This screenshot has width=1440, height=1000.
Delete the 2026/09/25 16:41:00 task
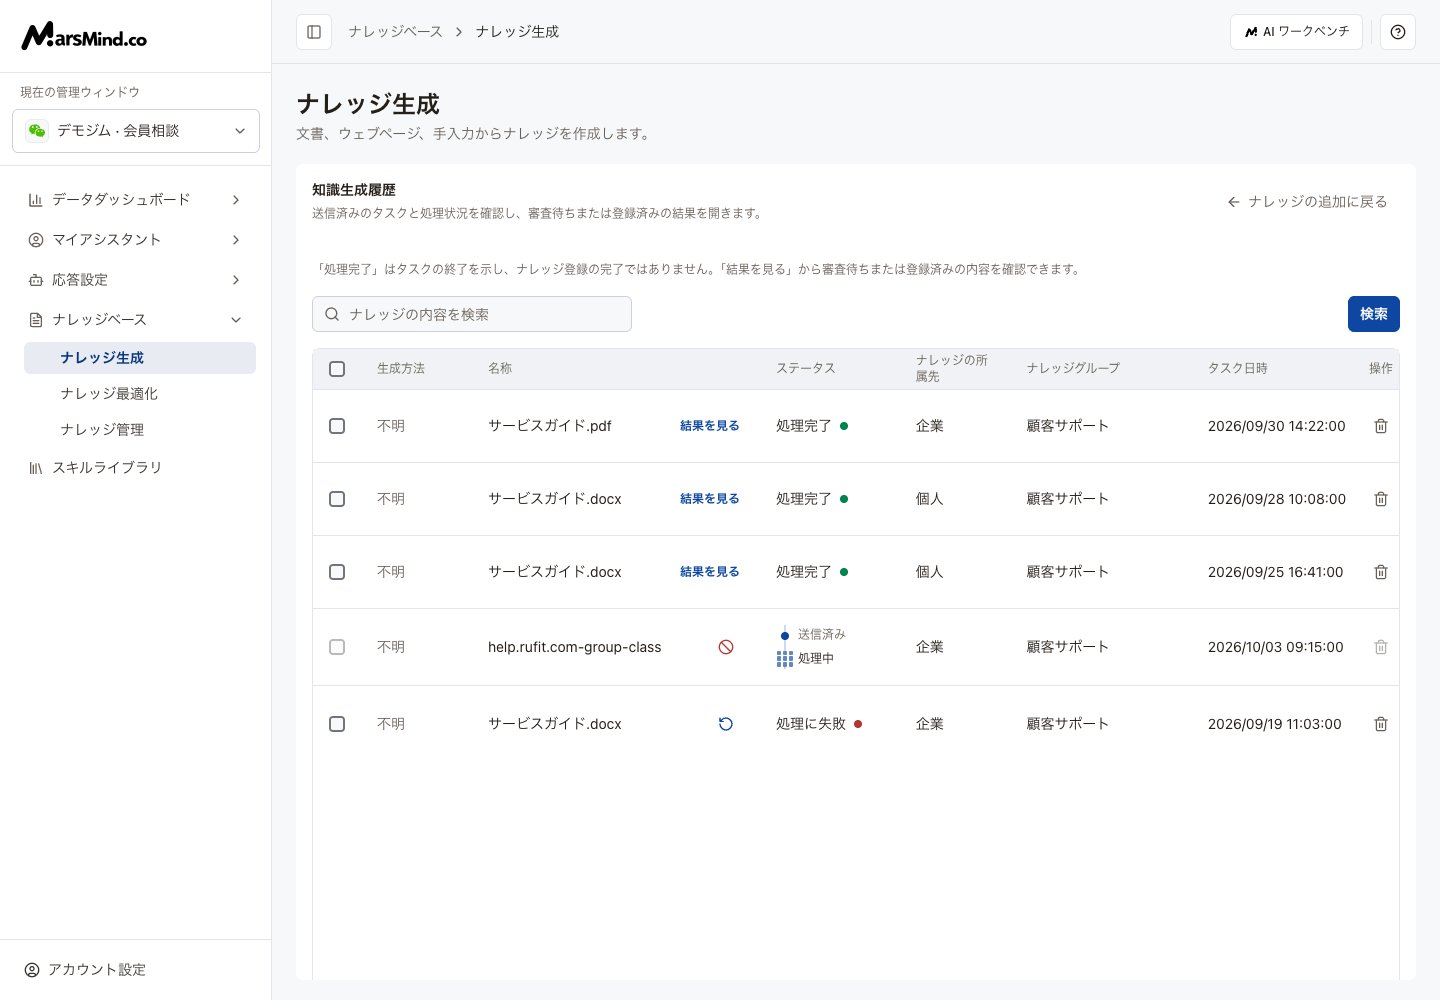(x=1381, y=572)
